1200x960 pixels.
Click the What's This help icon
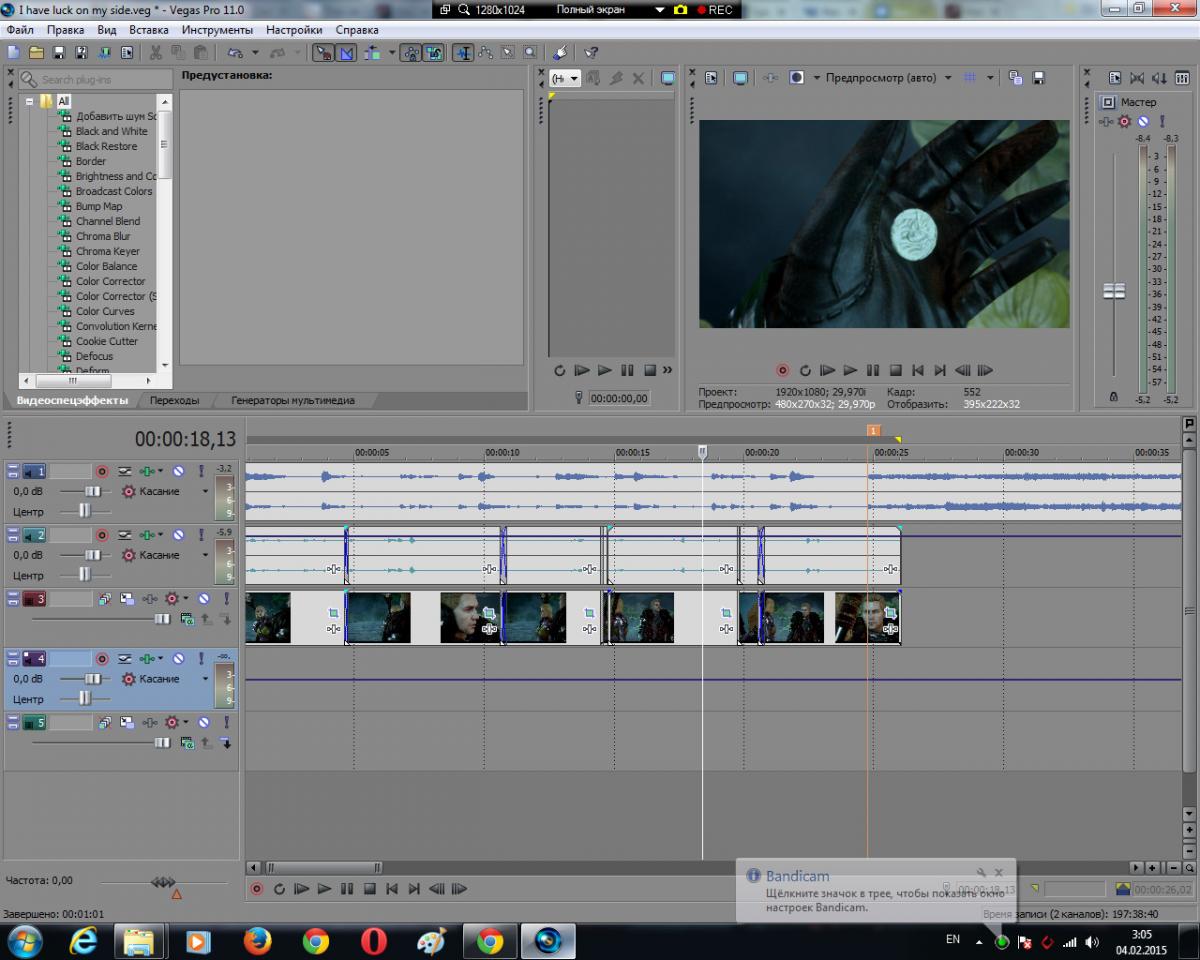click(591, 52)
